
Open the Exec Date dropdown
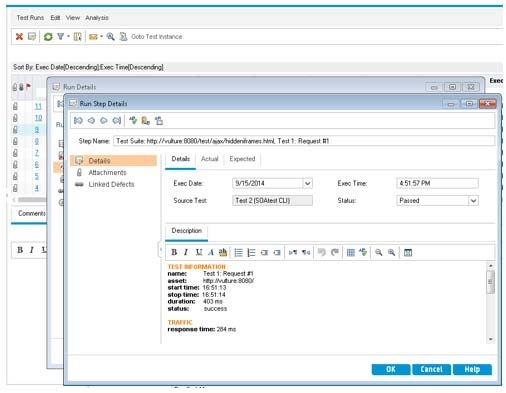(x=307, y=183)
